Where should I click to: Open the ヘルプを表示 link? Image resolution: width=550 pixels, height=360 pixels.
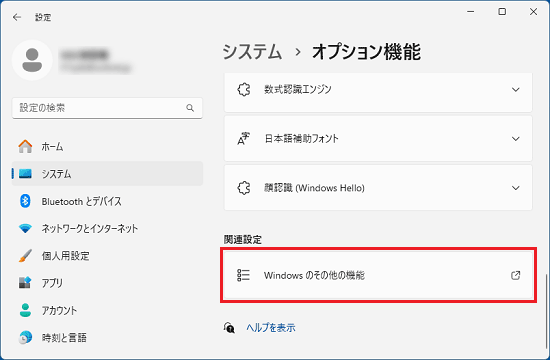[x=271, y=328]
